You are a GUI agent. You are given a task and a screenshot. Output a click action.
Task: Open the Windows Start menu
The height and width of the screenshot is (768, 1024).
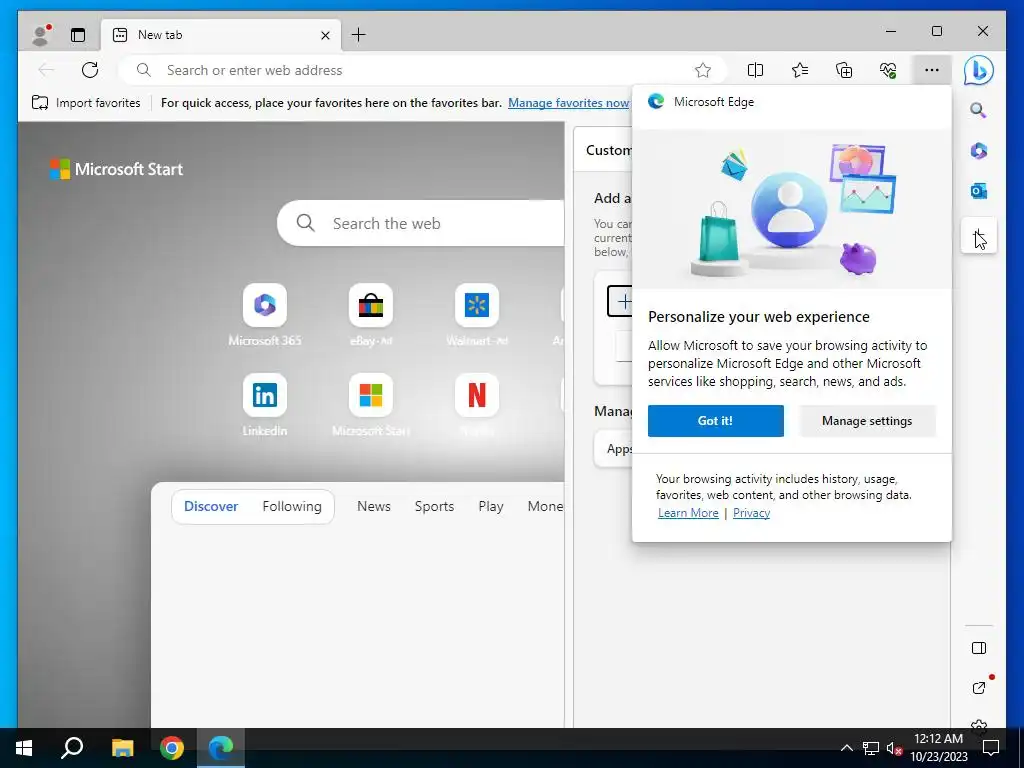point(24,748)
